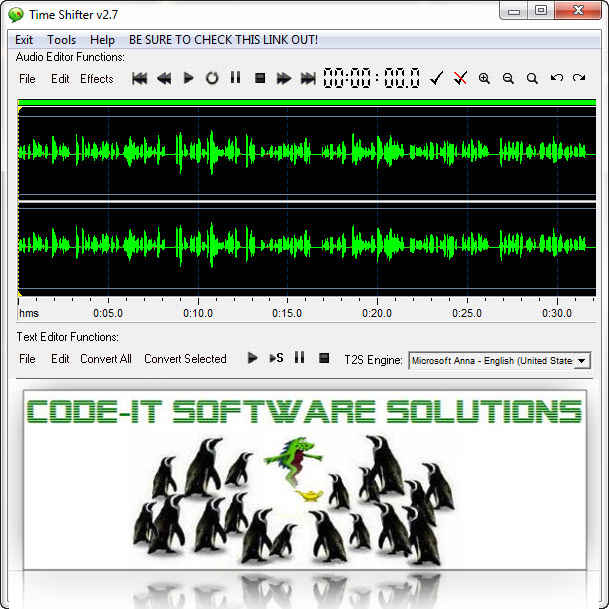Play the audio track
Screen dimensions: 609x609
188,78
